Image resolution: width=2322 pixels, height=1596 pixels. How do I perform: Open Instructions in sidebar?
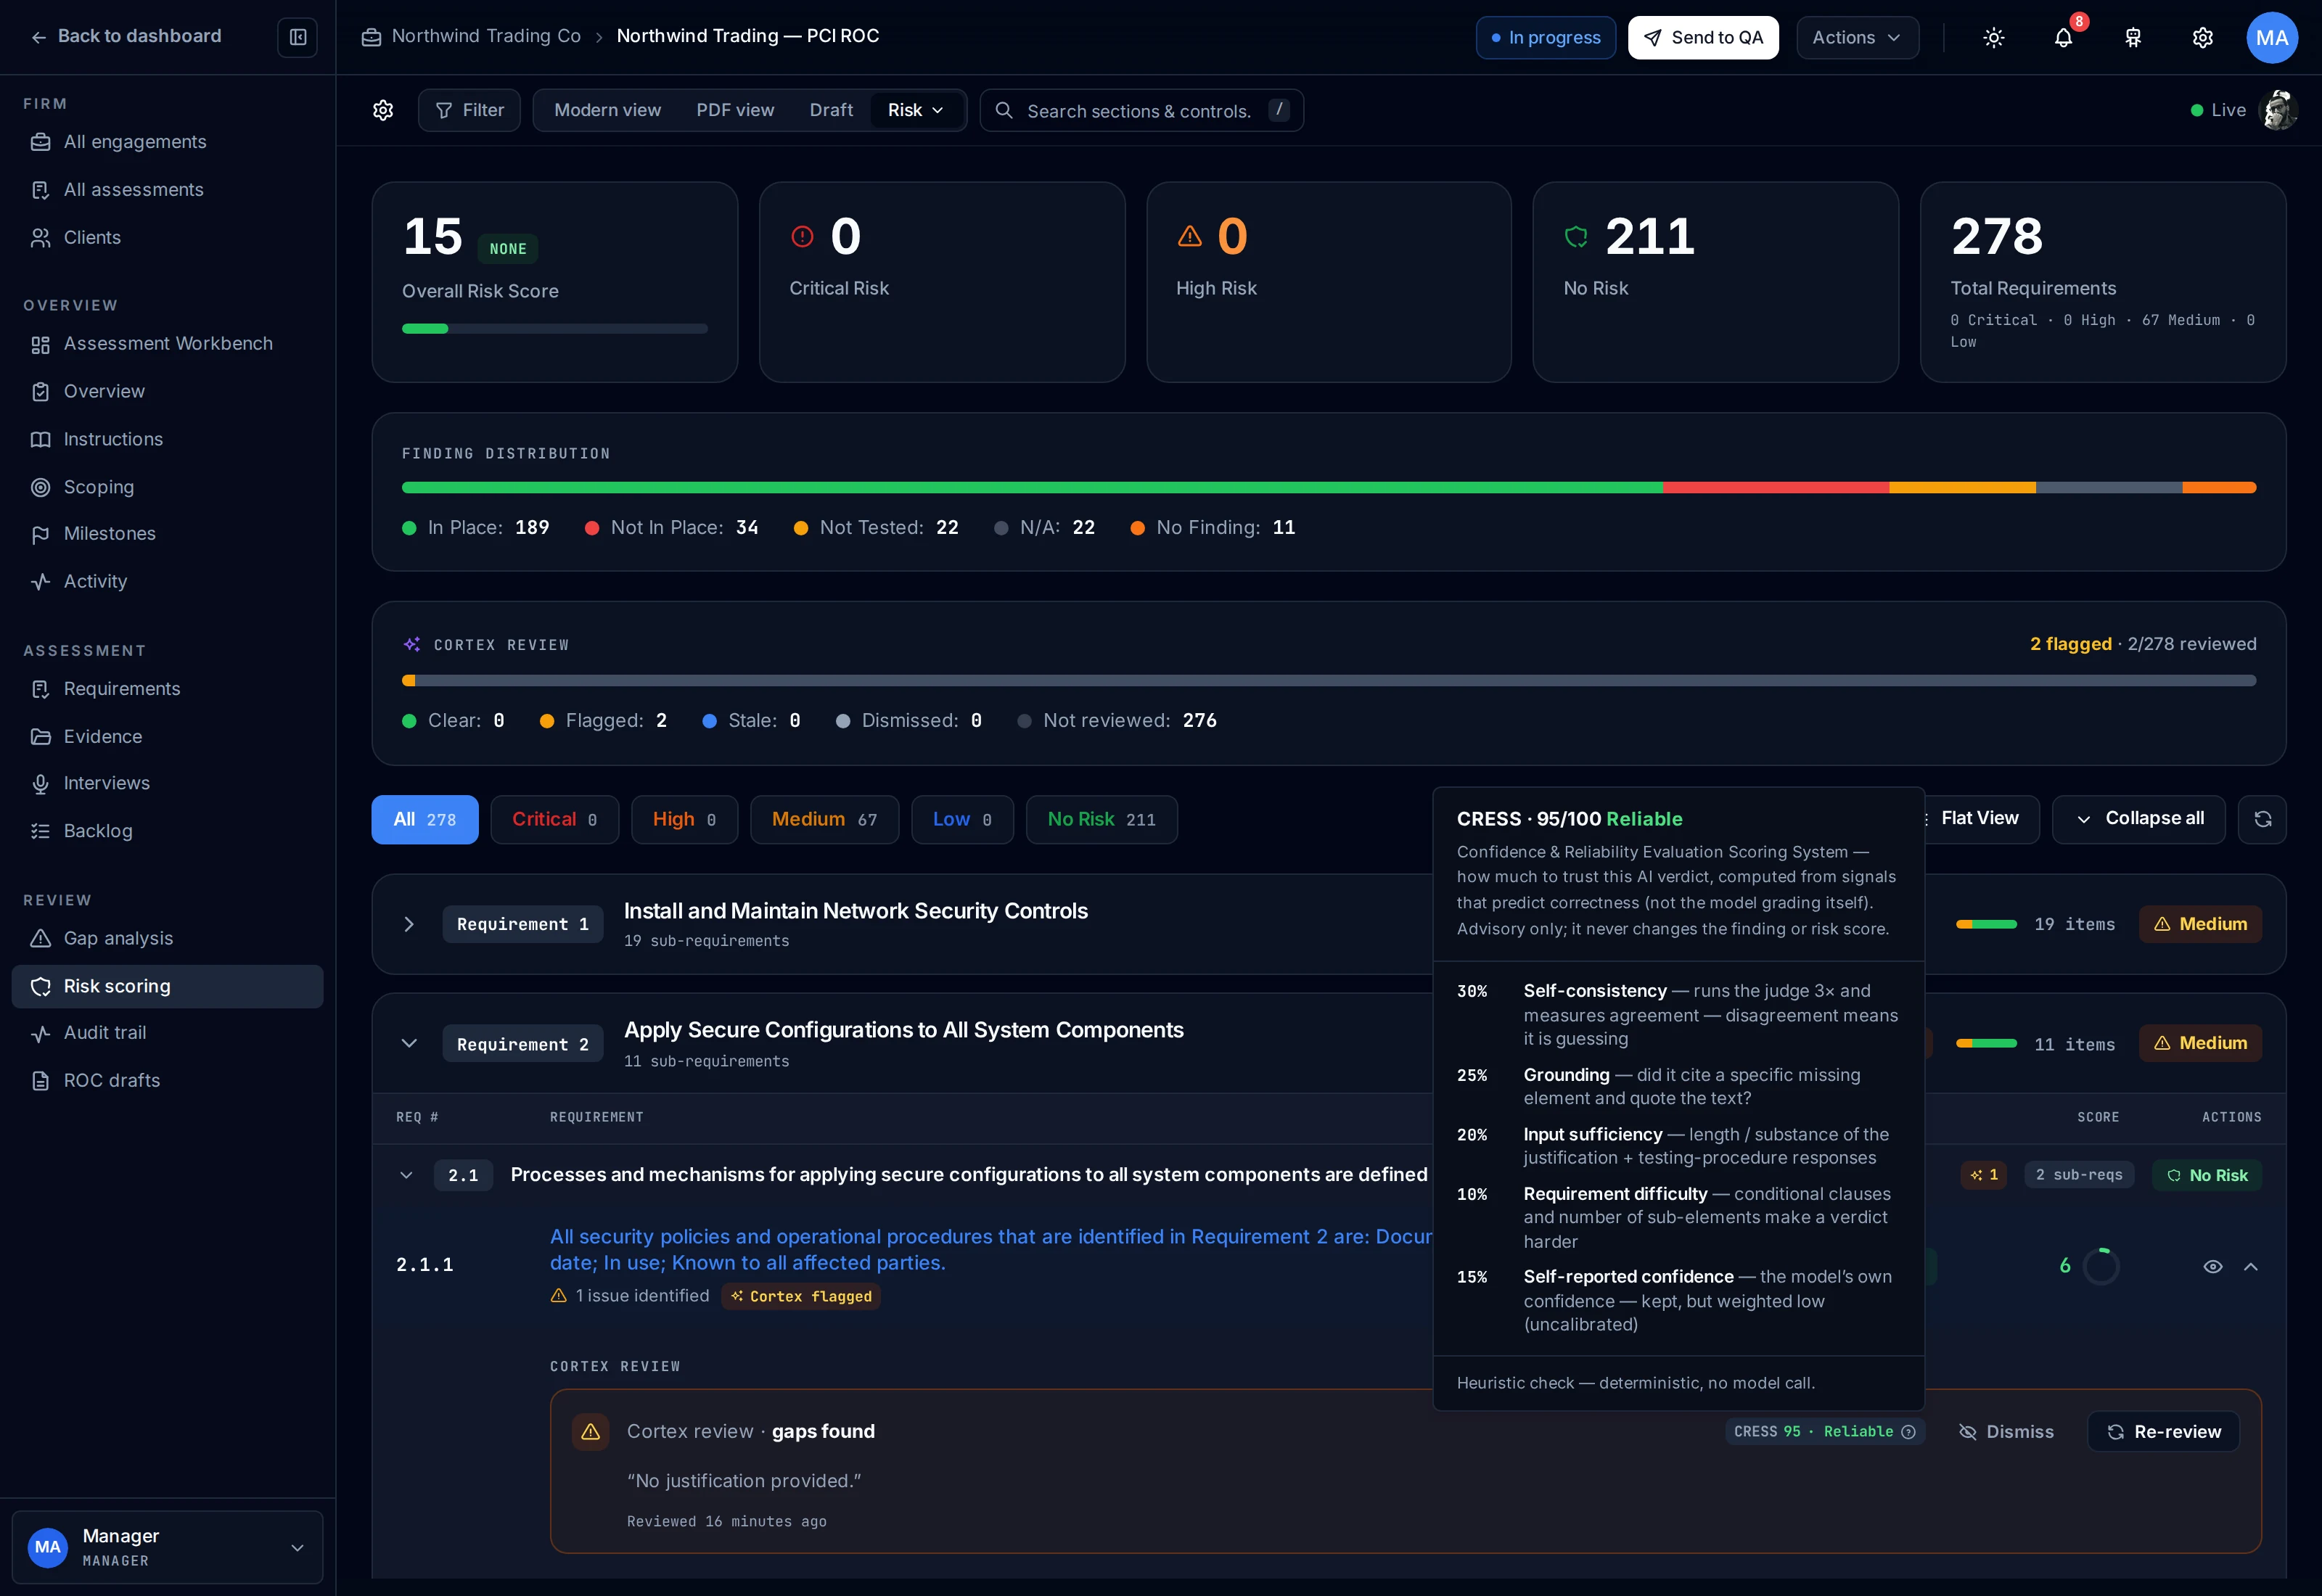click(x=167, y=440)
